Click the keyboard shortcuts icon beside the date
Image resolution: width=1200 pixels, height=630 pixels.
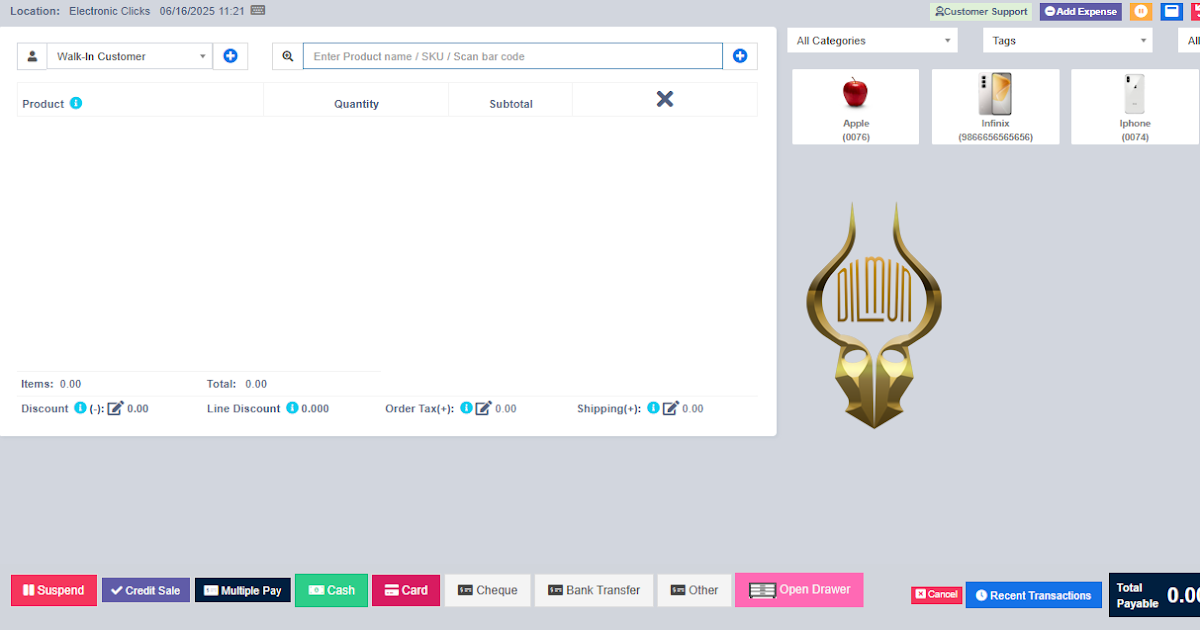tap(258, 10)
